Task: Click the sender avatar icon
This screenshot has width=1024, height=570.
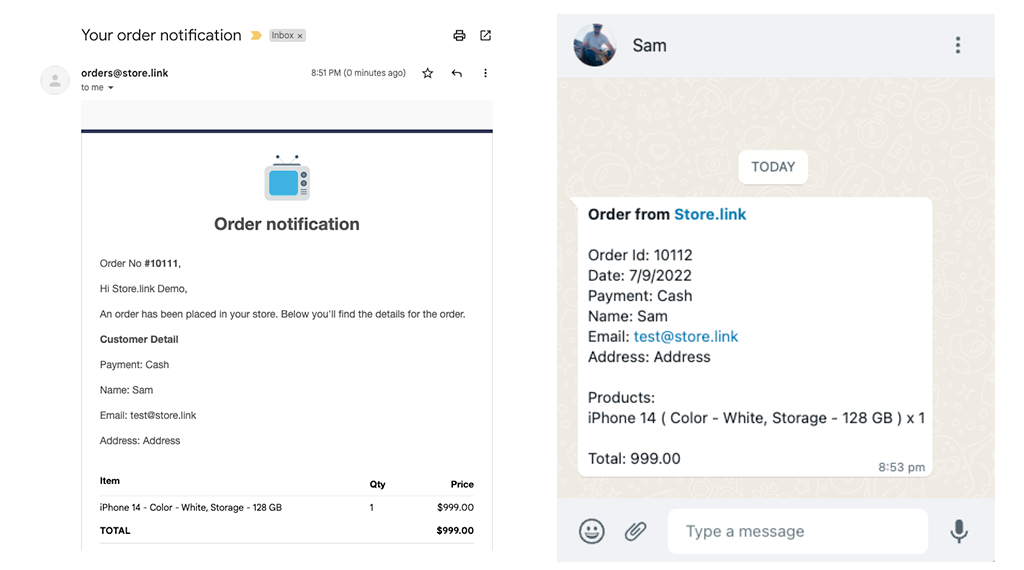Action: 55,80
